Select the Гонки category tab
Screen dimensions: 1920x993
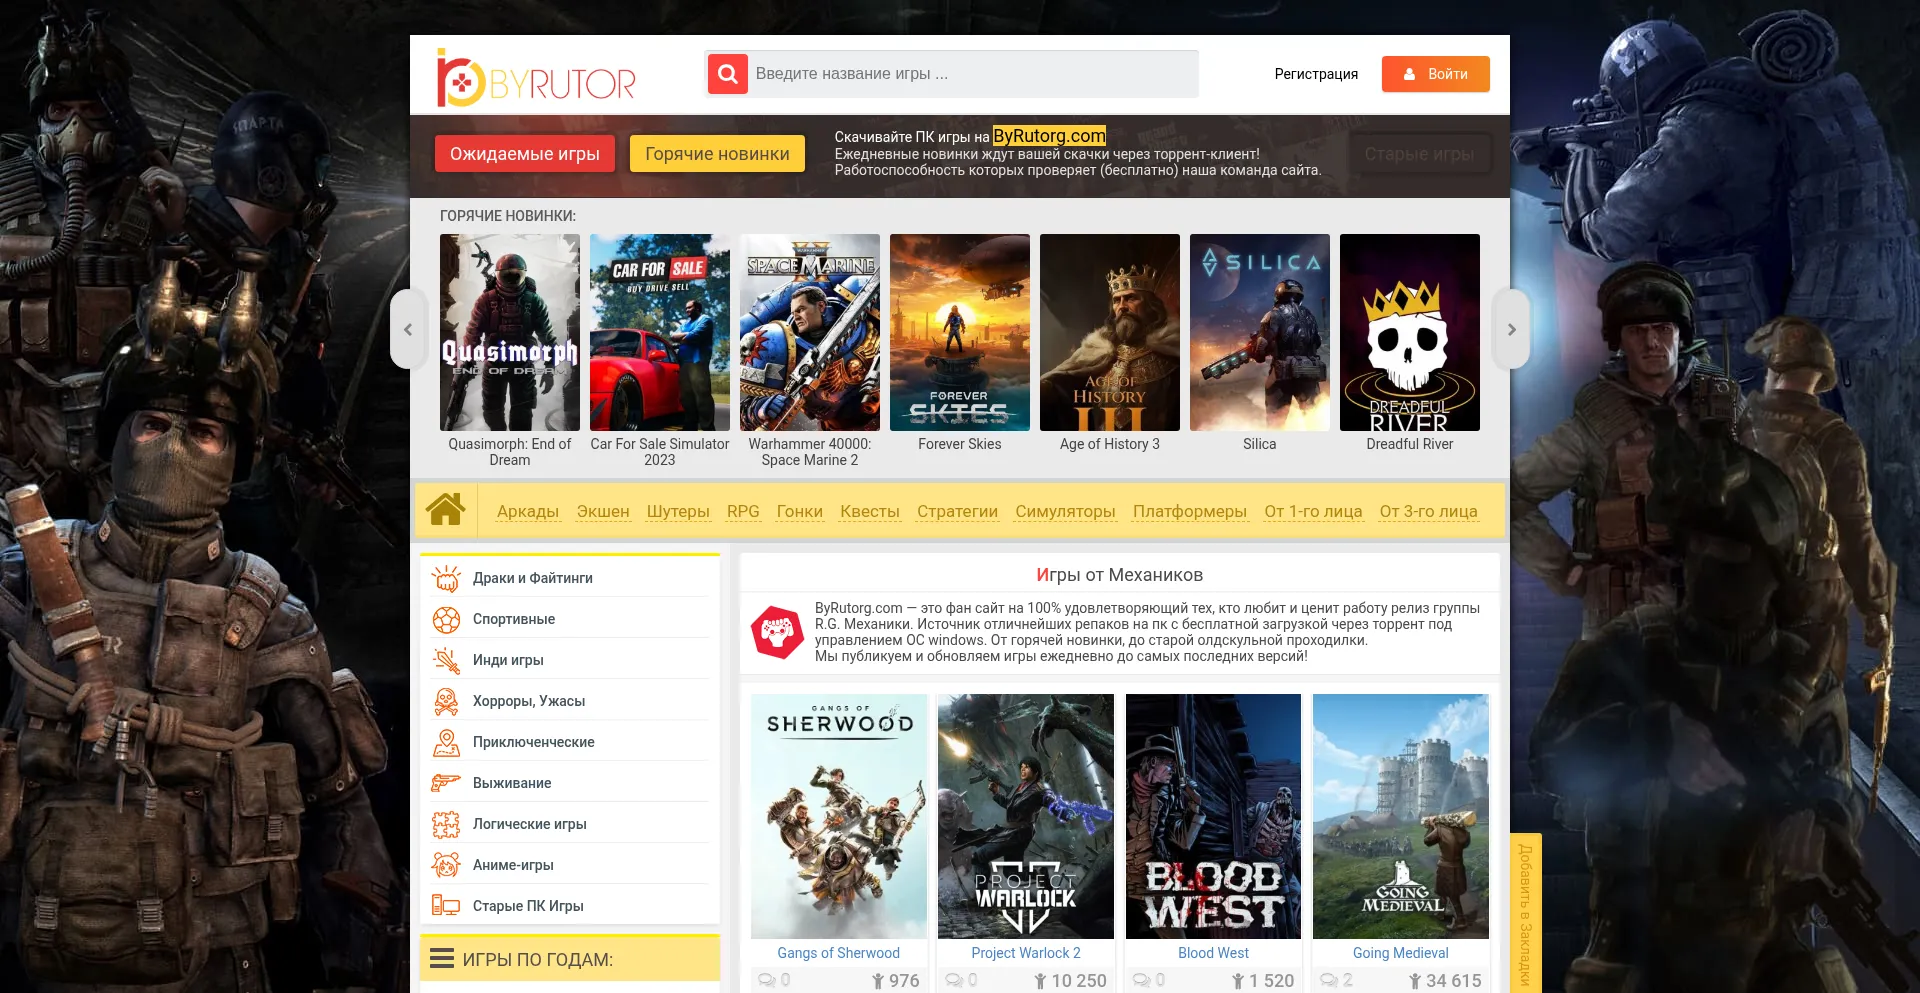[x=800, y=511]
